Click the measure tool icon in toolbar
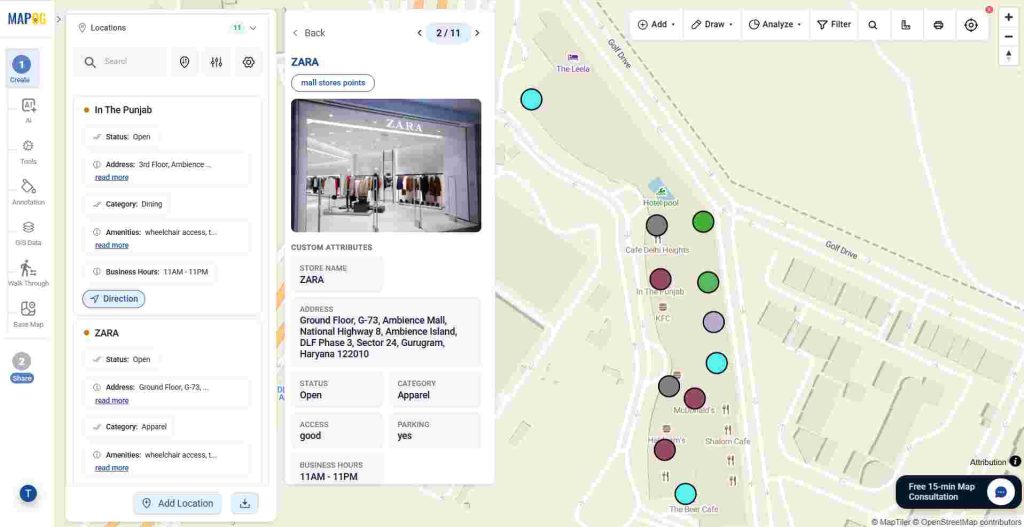 906,25
